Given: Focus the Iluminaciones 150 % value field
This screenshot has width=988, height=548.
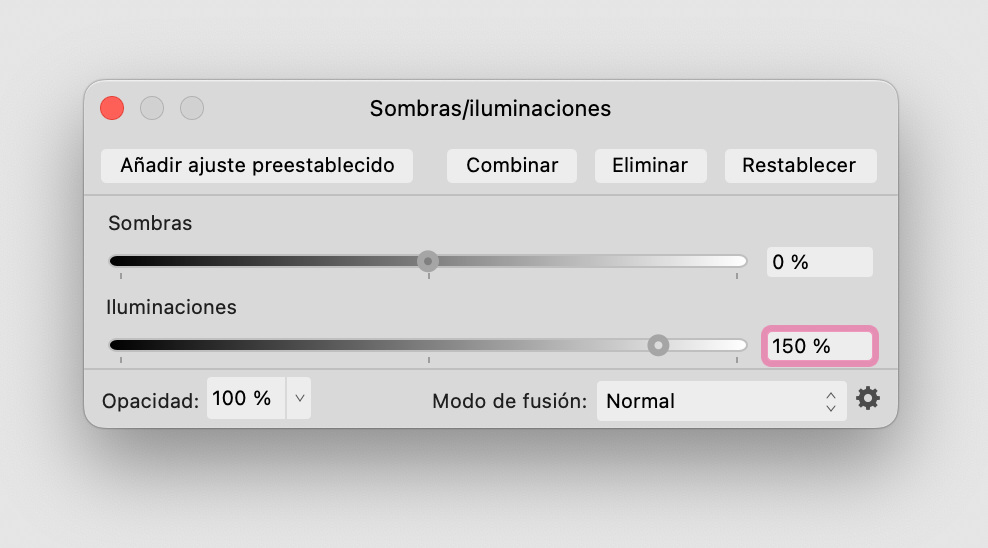Looking at the screenshot, I should (x=820, y=346).
